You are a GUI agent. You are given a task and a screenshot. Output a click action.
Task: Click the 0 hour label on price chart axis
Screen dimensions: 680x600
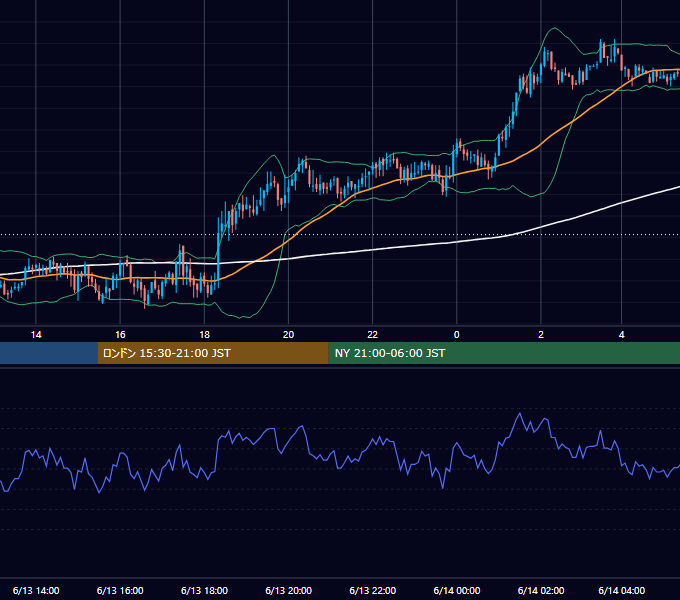point(457,335)
